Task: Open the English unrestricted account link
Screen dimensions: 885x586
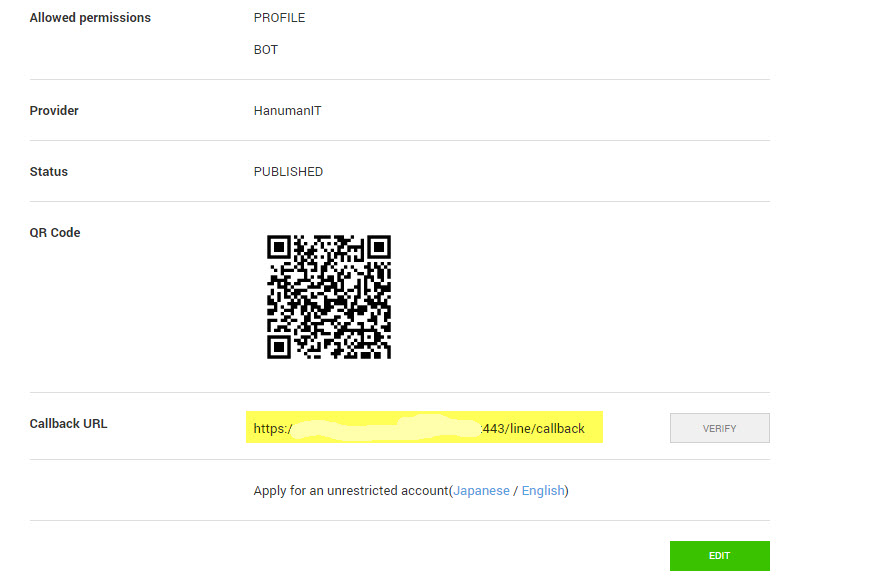Action: pos(543,491)
